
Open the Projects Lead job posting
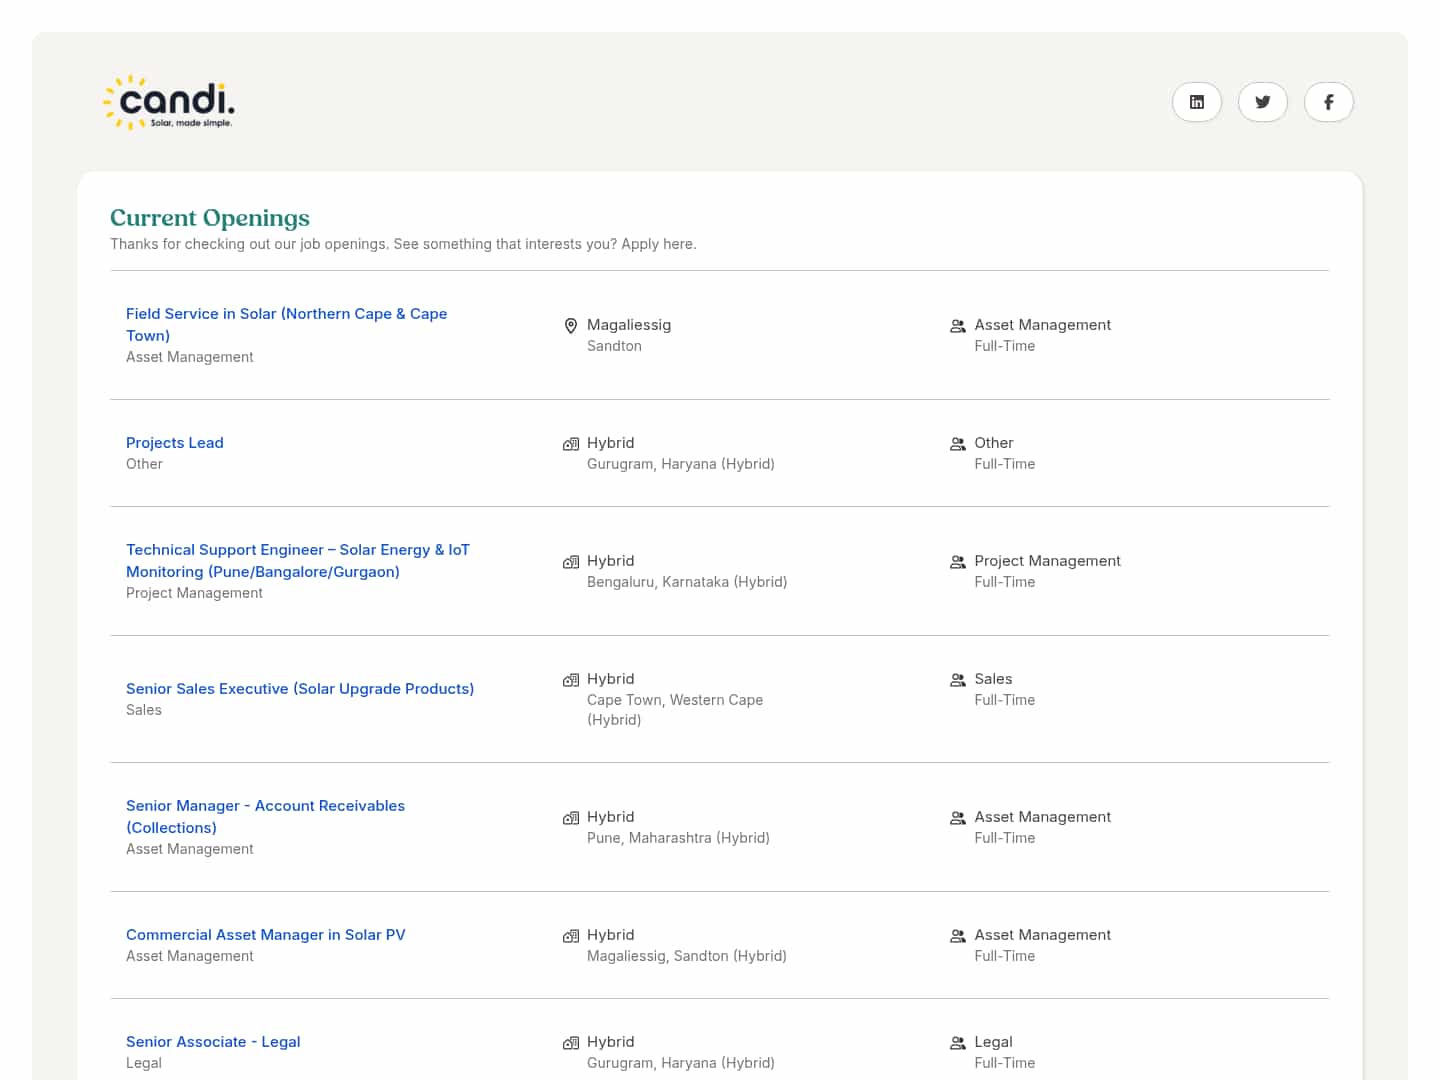175,443
